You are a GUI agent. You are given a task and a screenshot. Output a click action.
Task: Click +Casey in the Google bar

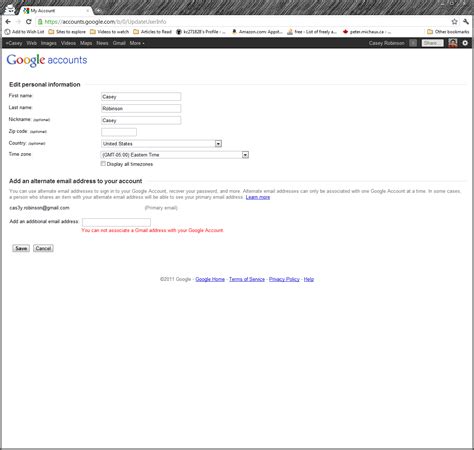(14, 43)
